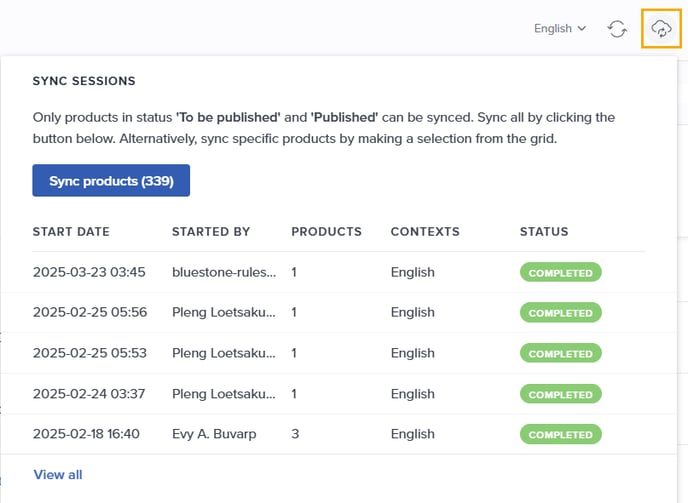The image size is (688, 503).
Task: Select the 2025-03-23 03:45 sync session row
Action: pyautogui.click(x=338, y=272)
